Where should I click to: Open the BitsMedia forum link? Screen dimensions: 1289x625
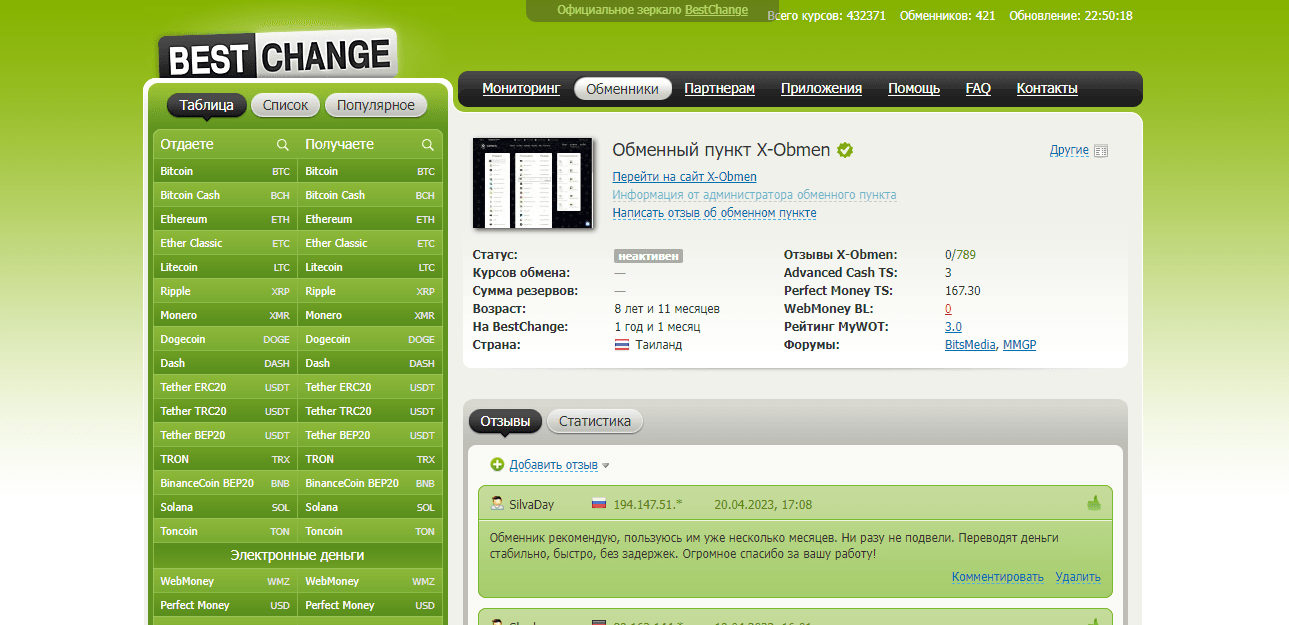[x=970, y=345]
